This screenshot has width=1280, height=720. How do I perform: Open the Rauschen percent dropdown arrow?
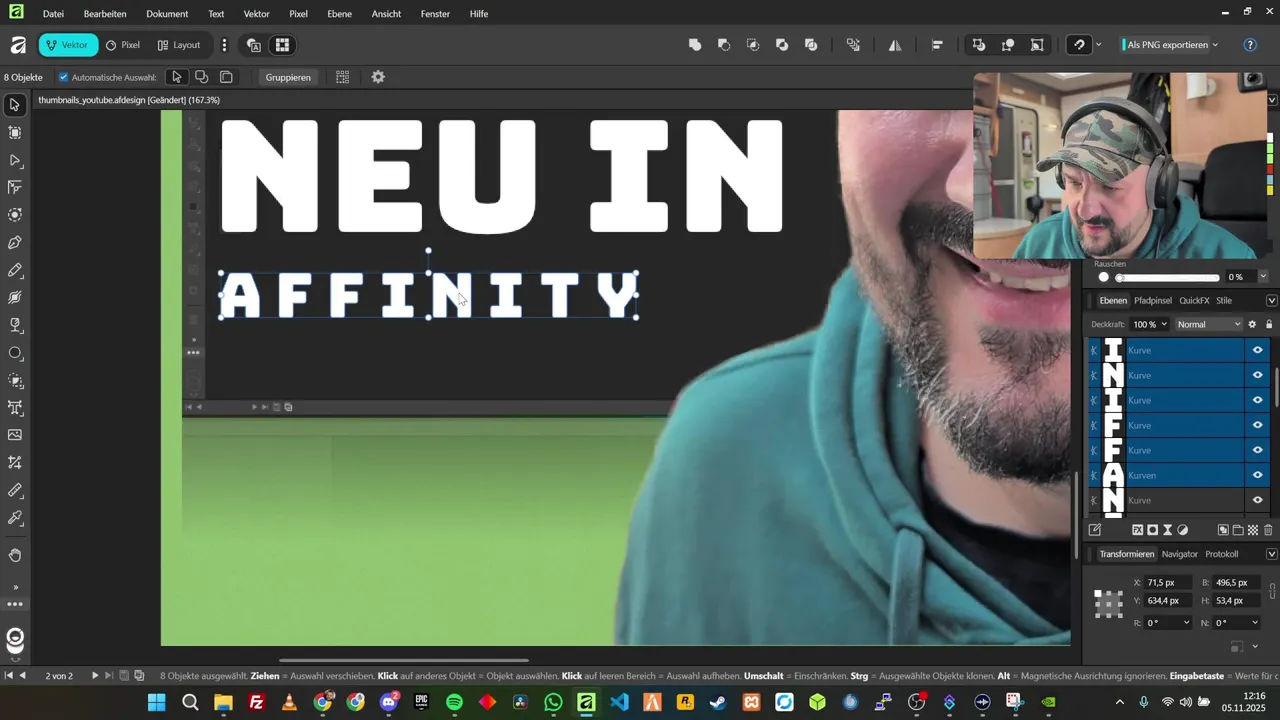(x=1263, y=277)
